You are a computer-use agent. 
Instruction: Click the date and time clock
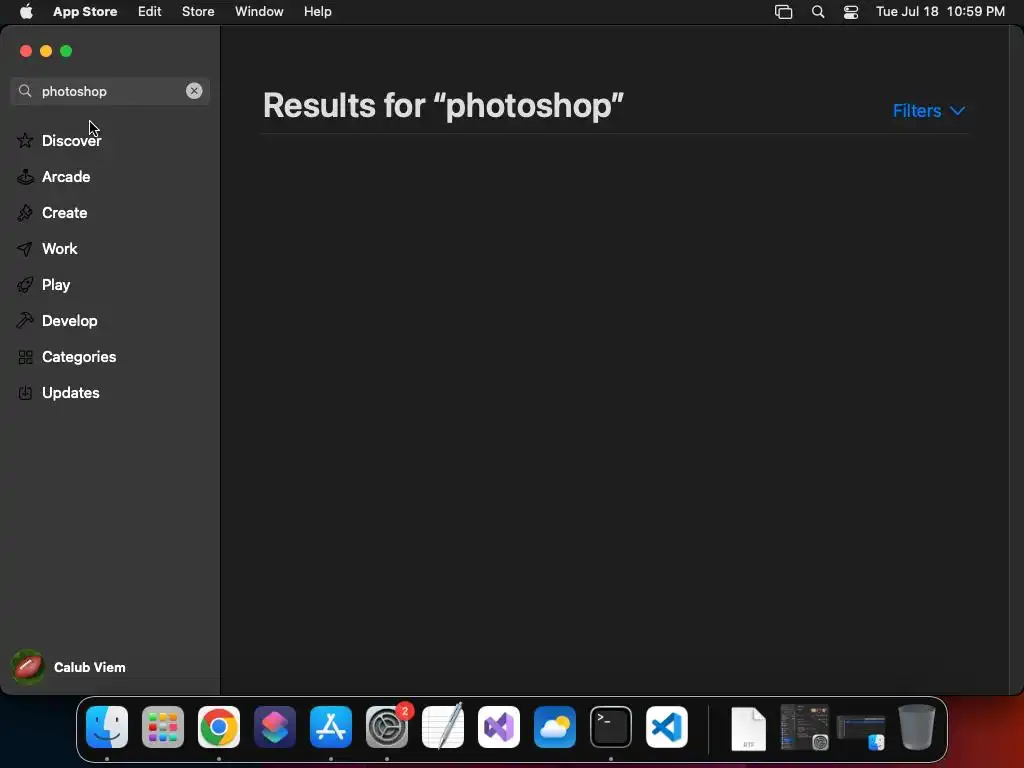coord(940,11)
